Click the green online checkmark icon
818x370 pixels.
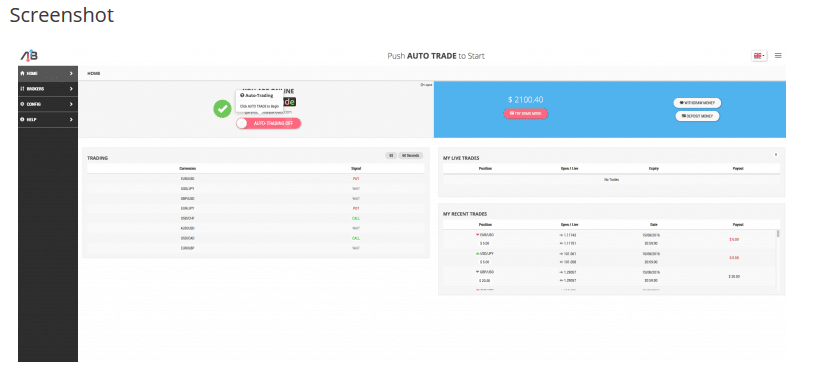(x=222, y=109)
